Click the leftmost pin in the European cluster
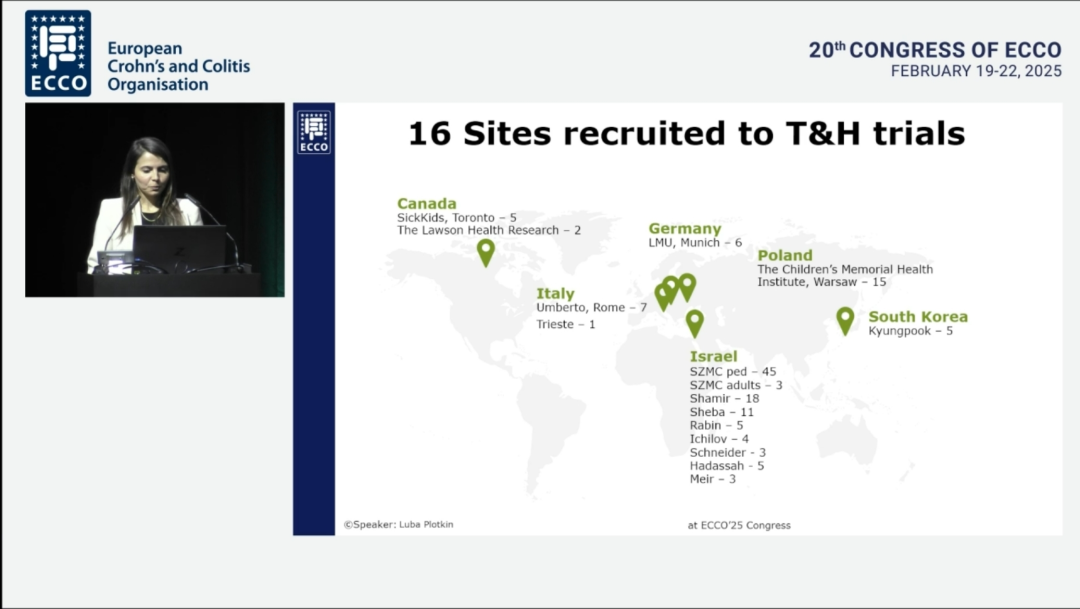Screen dimensions: 1080x609 tap(662, 295)
